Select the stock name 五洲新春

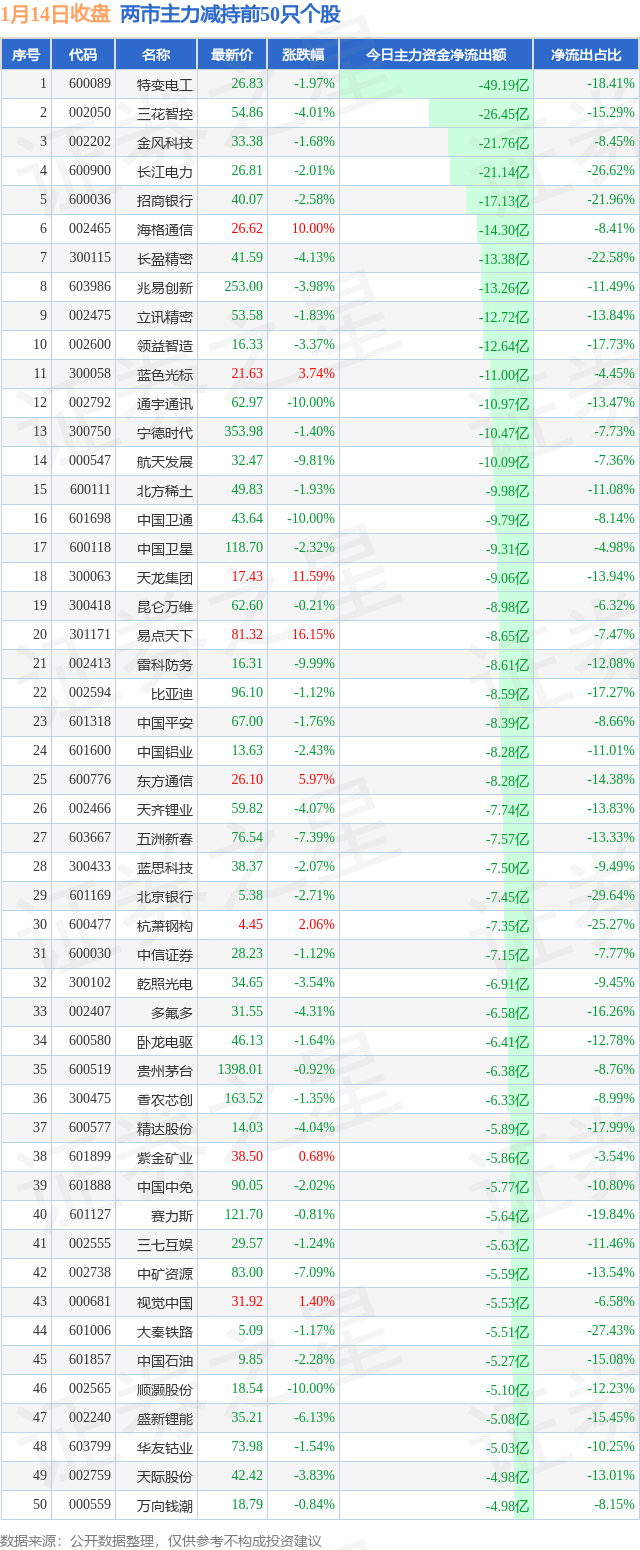[165, 839]
